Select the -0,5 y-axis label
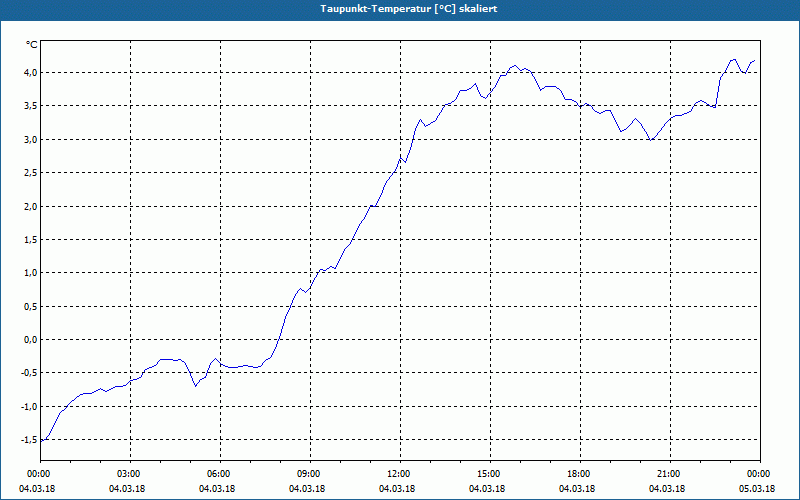 (29, 373)
